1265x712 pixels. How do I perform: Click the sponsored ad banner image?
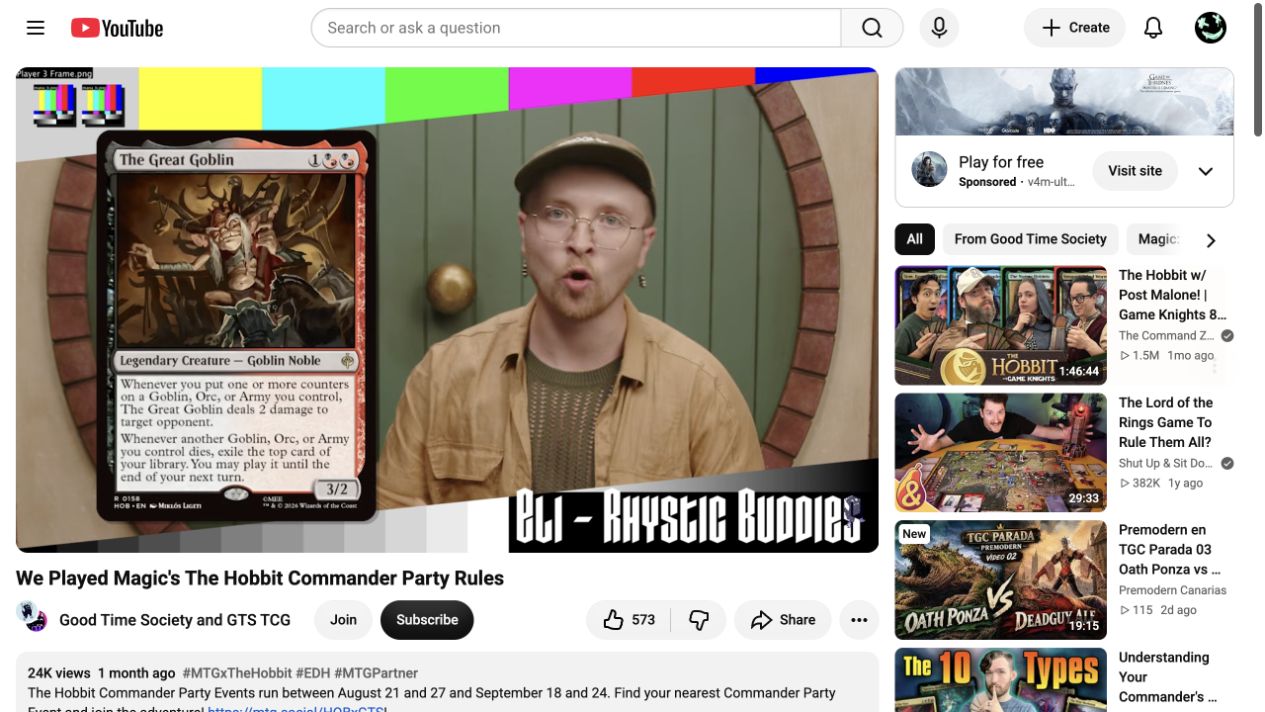1064,101
